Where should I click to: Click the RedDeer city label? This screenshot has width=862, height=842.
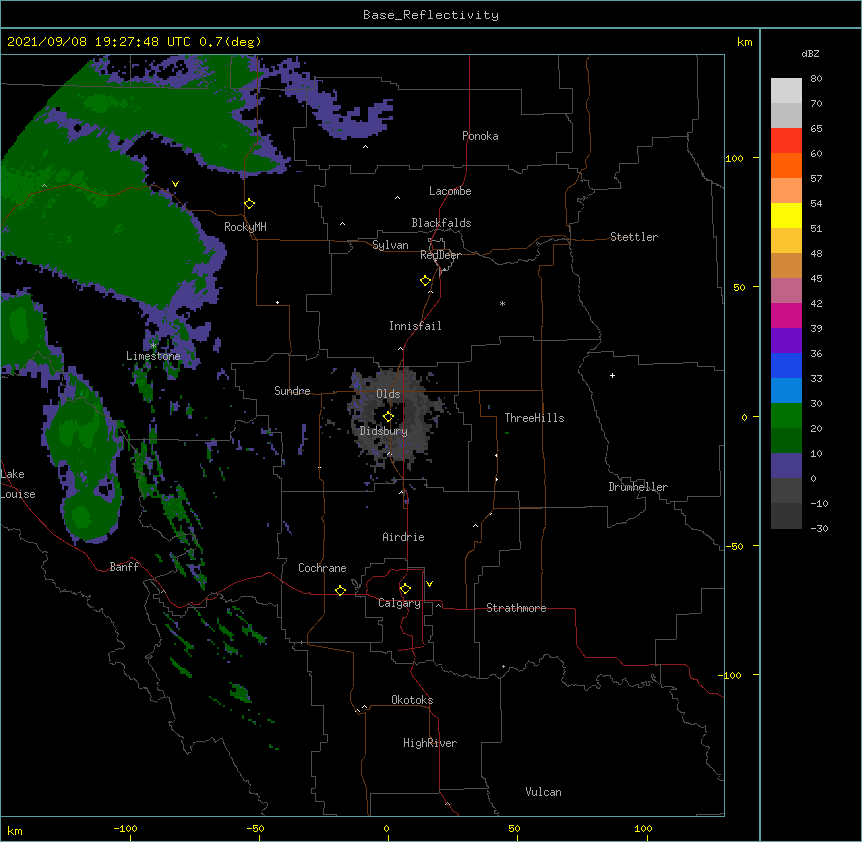click(x=440, y=255)
